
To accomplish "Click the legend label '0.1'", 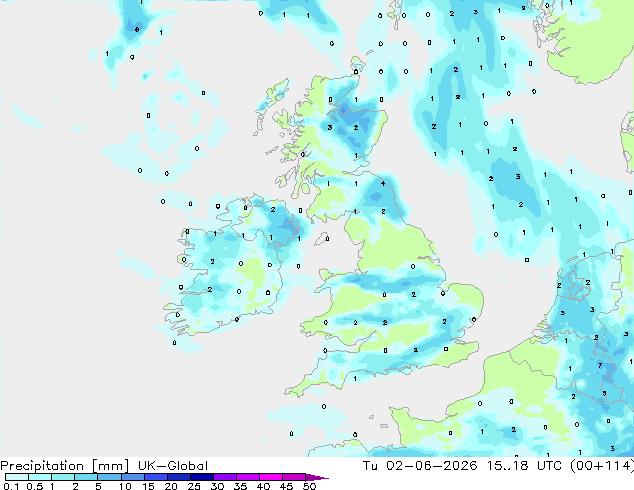I will (x=11, y=486).
